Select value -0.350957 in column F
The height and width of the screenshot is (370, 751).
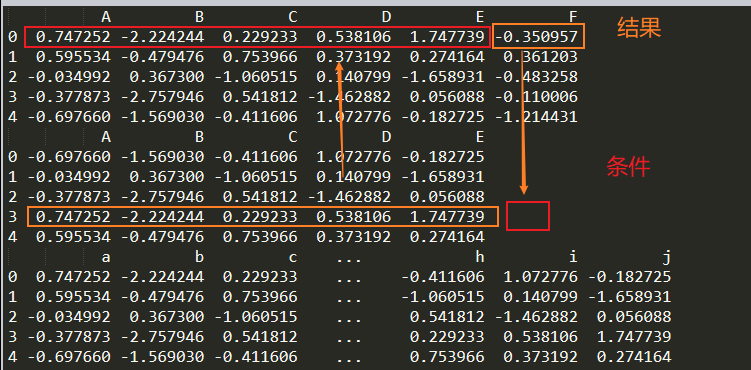pos(536,37)
